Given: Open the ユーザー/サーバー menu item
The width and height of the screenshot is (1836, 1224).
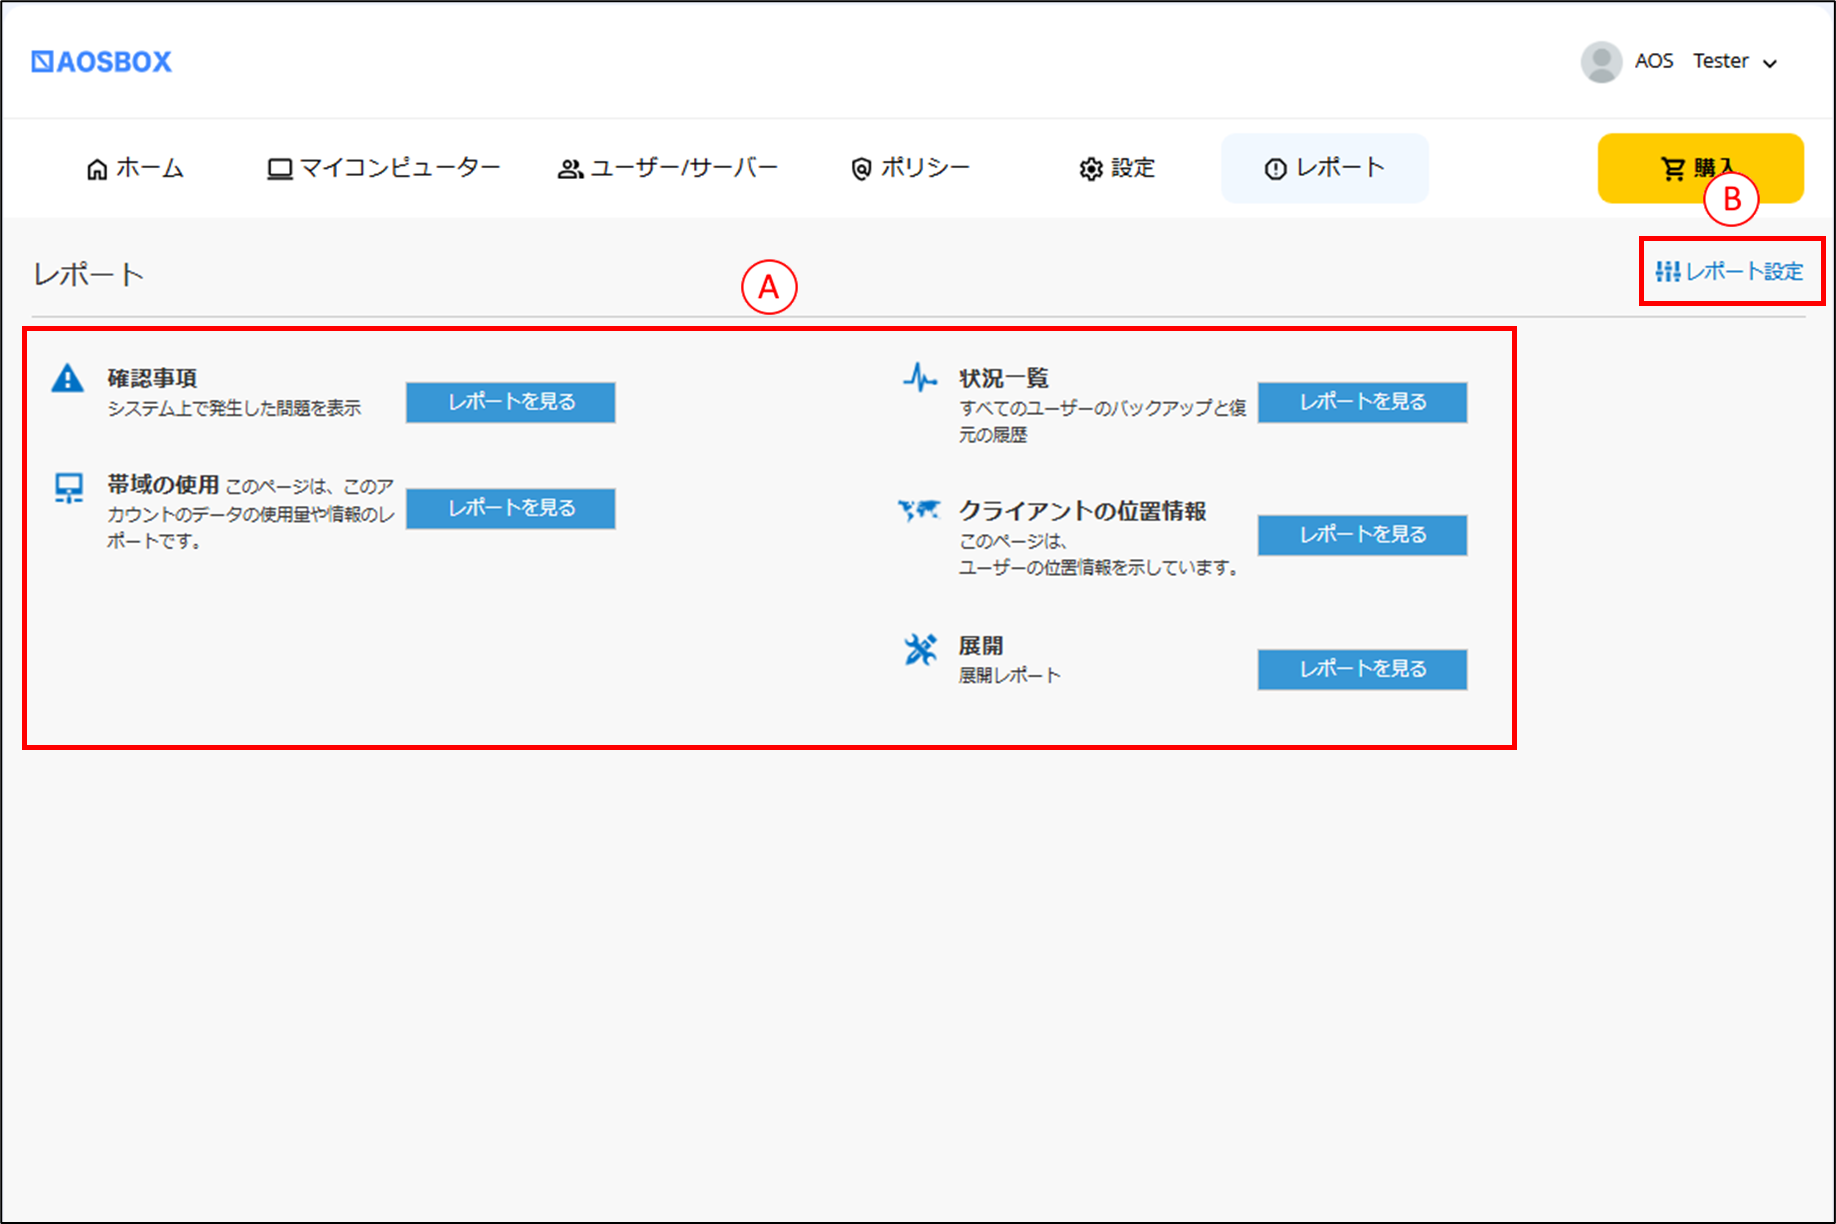Looking at the screenshot, I should 667,168.
